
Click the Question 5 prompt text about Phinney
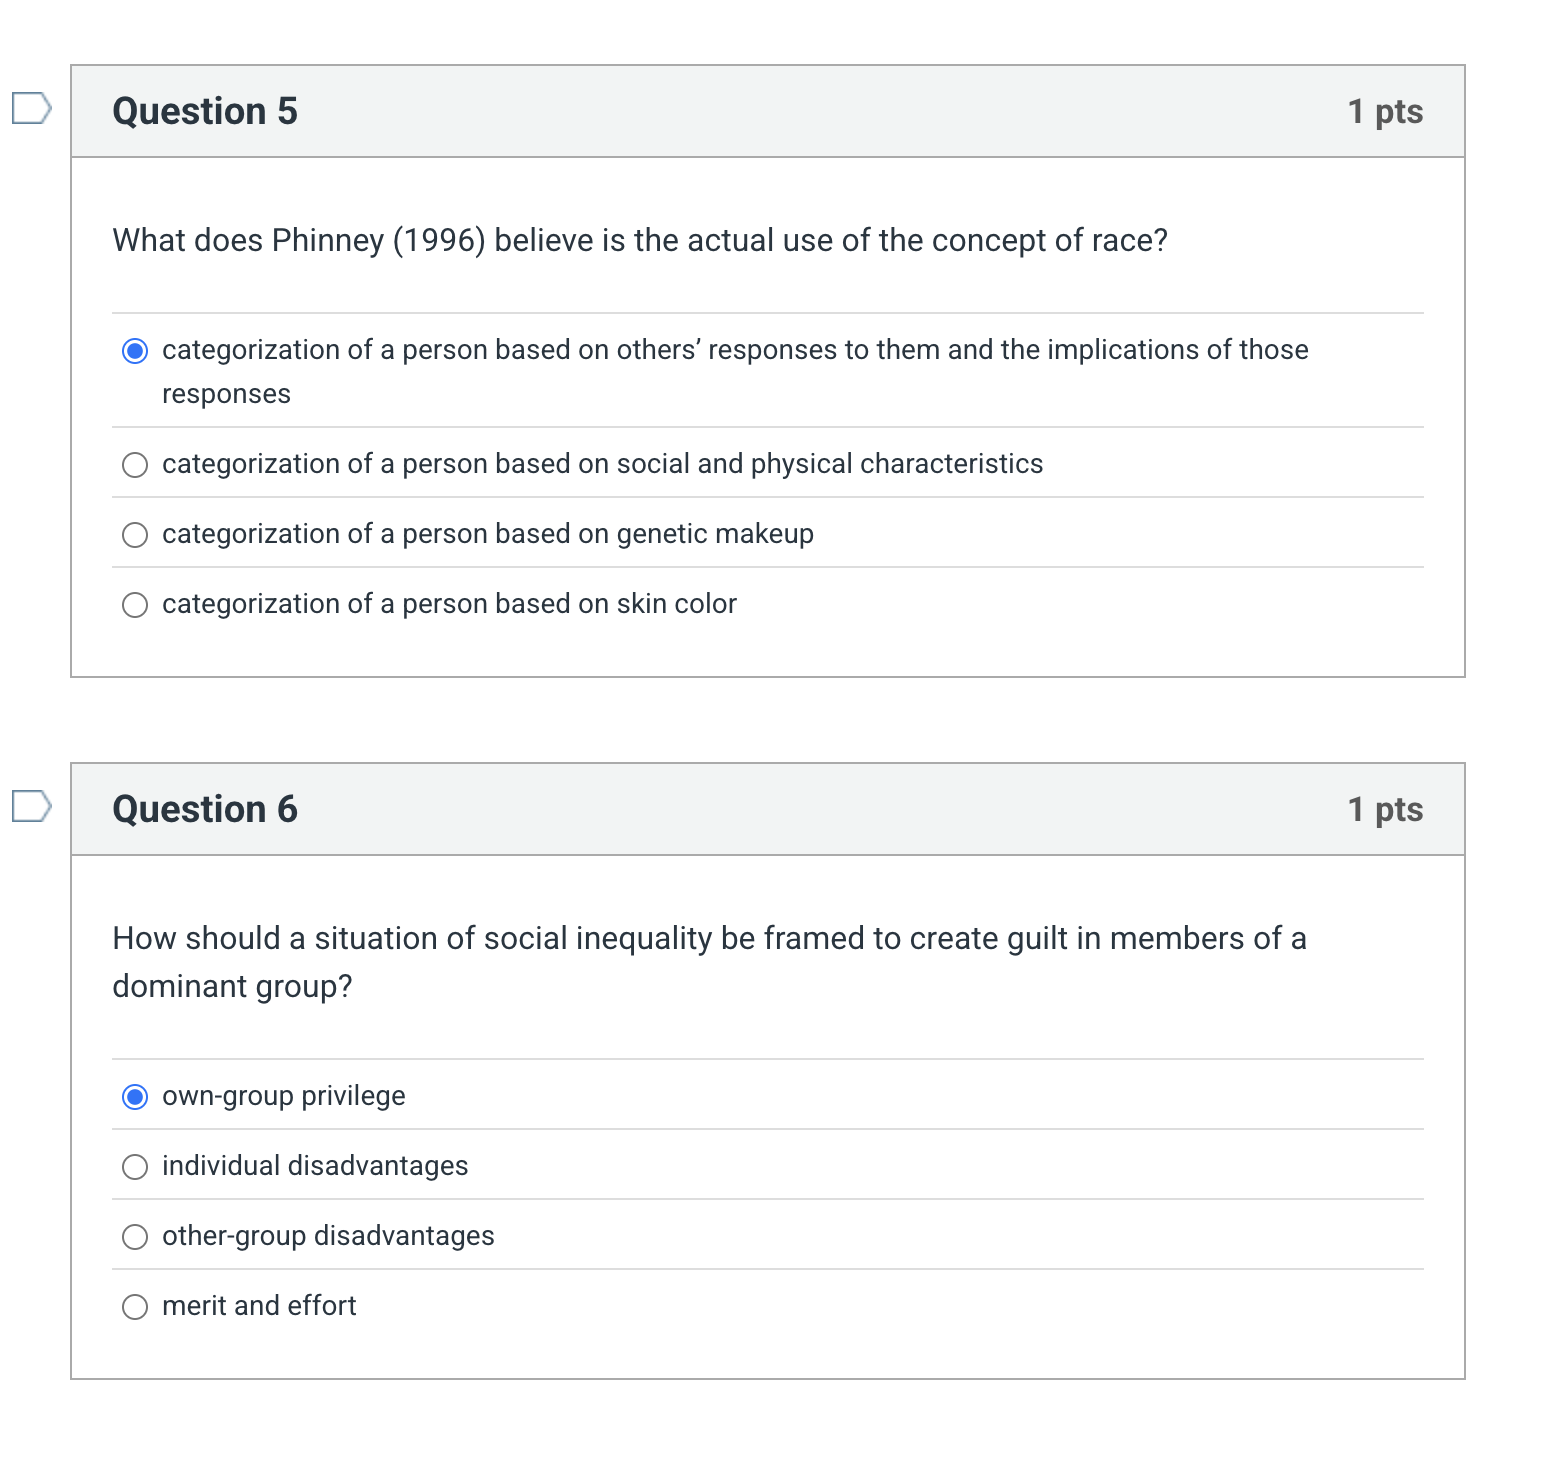click(x=640, y=240)
